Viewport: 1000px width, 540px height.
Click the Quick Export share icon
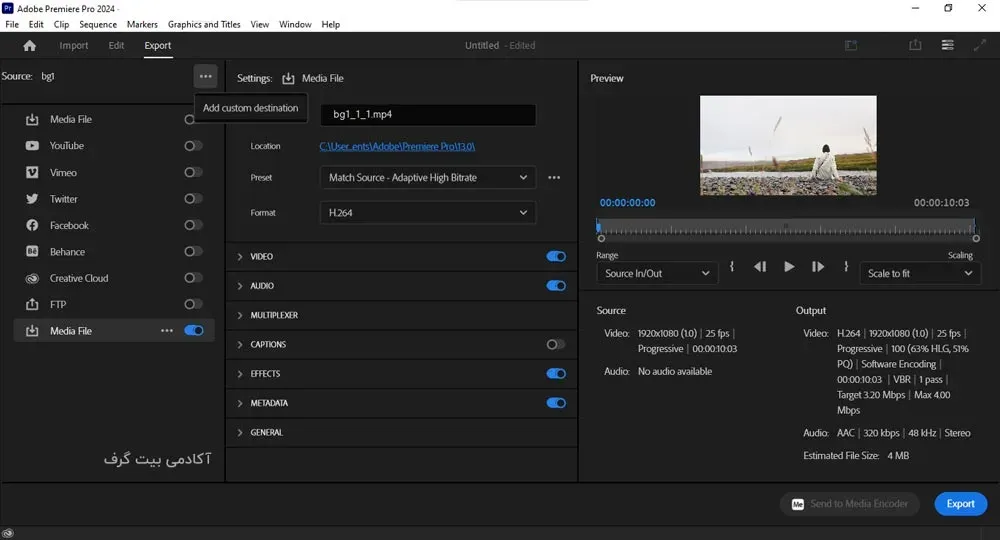point(915,45)
